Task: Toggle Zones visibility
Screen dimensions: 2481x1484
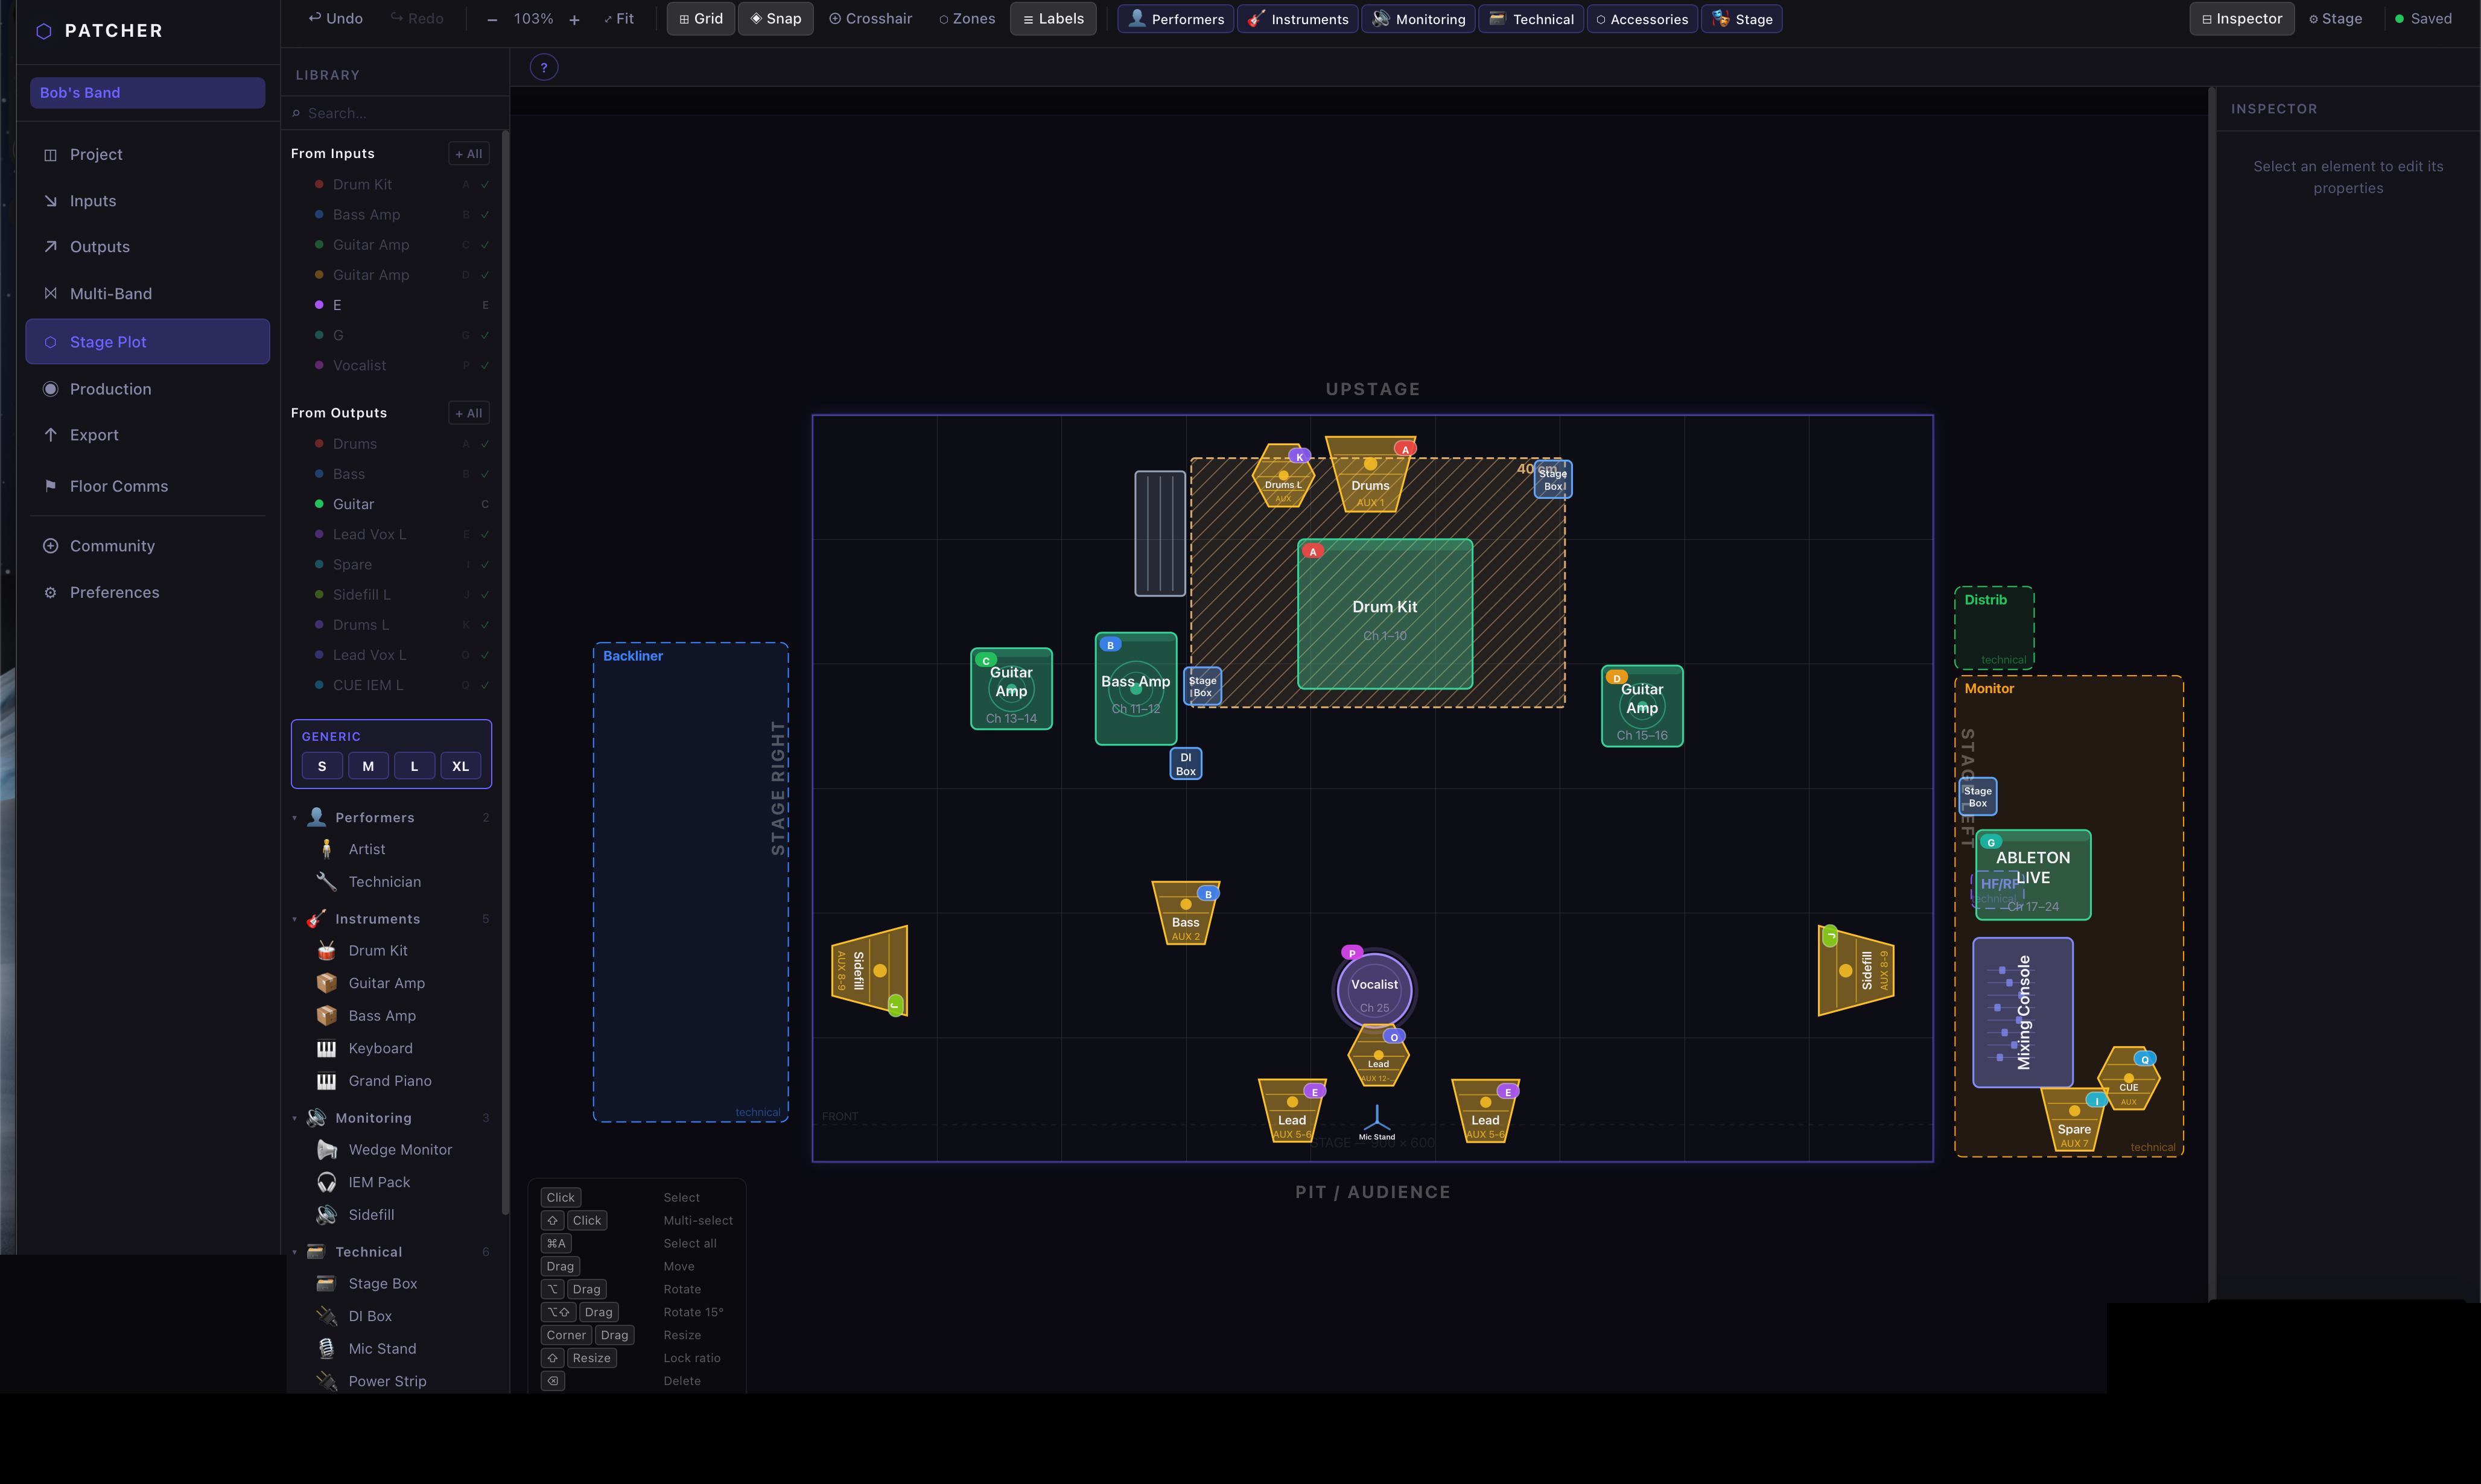Action: (967, 19)
